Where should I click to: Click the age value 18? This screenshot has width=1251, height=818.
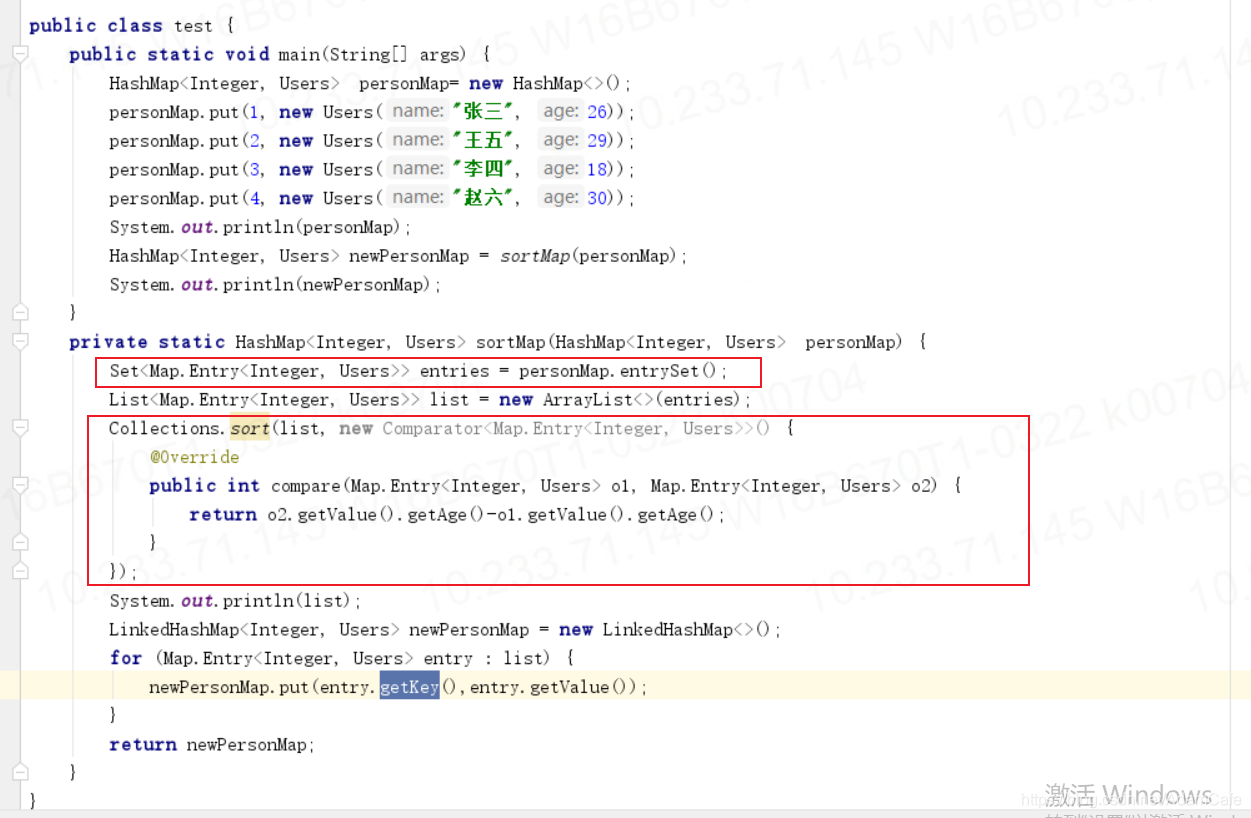(597, 170)
